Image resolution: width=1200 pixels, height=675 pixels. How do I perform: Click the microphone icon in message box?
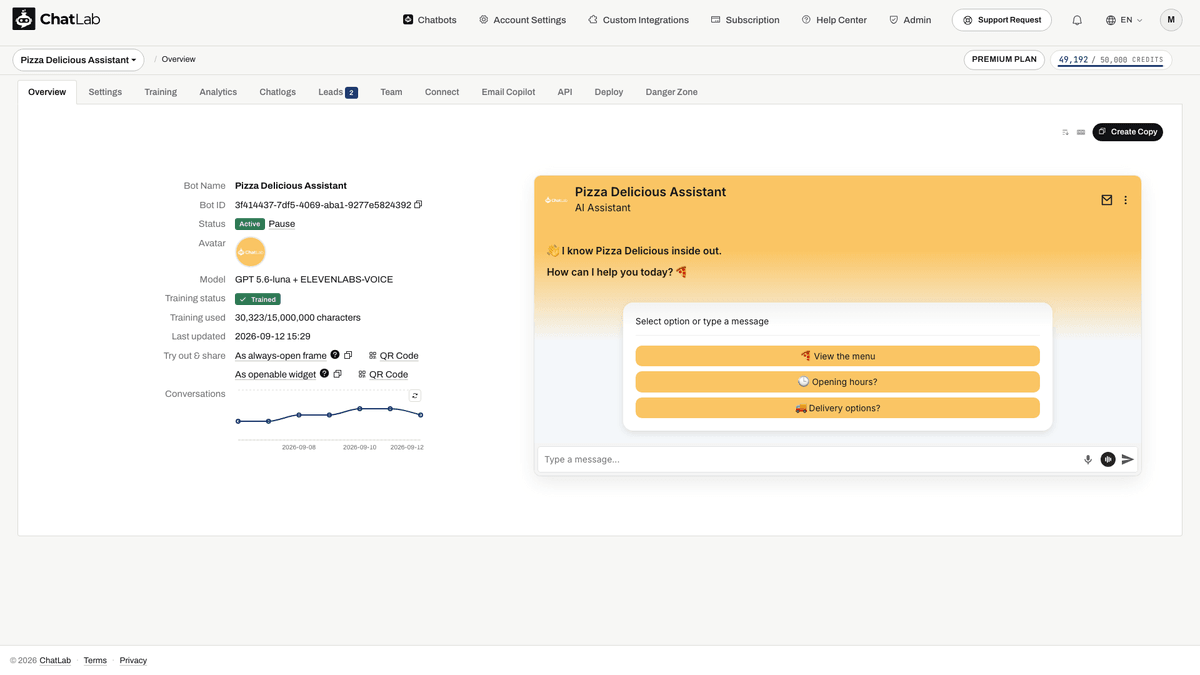point(1088,460)
